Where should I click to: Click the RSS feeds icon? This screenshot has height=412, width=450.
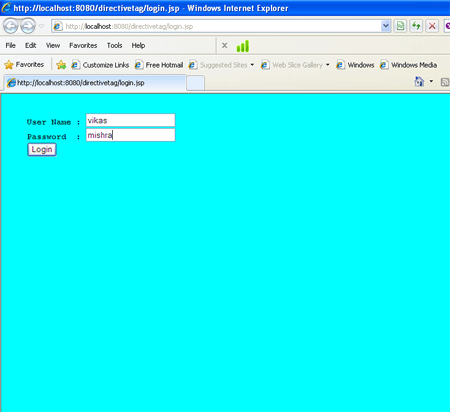tap(445, 82)
